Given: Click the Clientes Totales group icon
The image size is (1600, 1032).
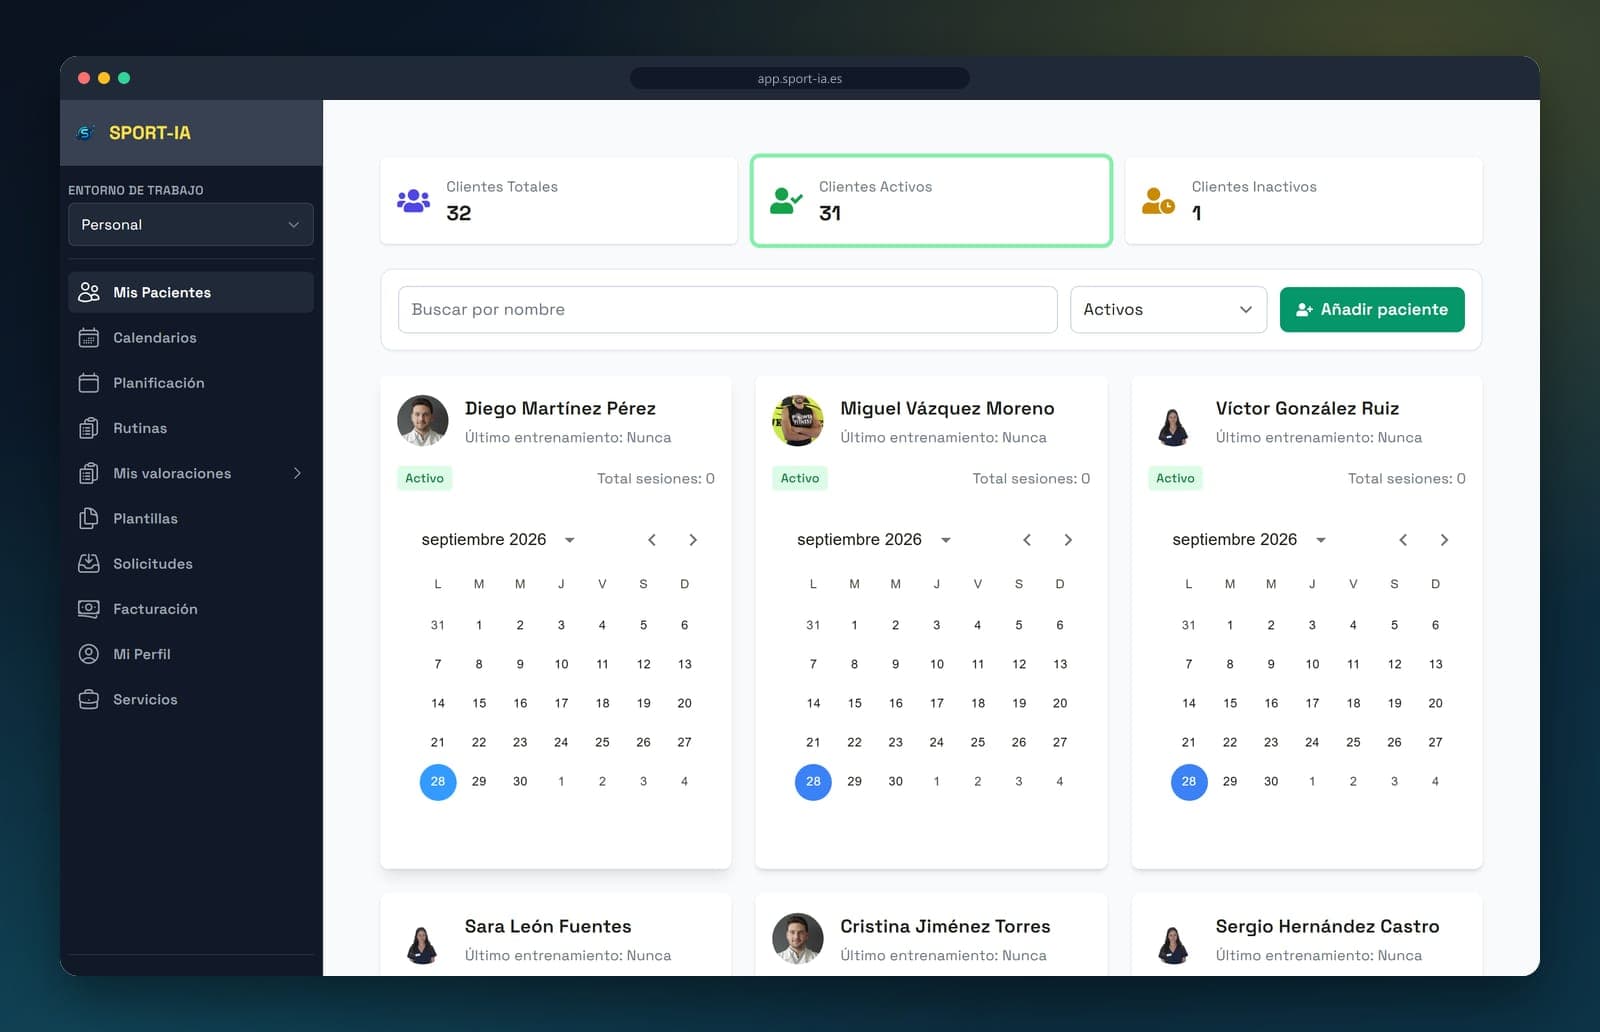Looking at the screenshot, I should [413, 201].
